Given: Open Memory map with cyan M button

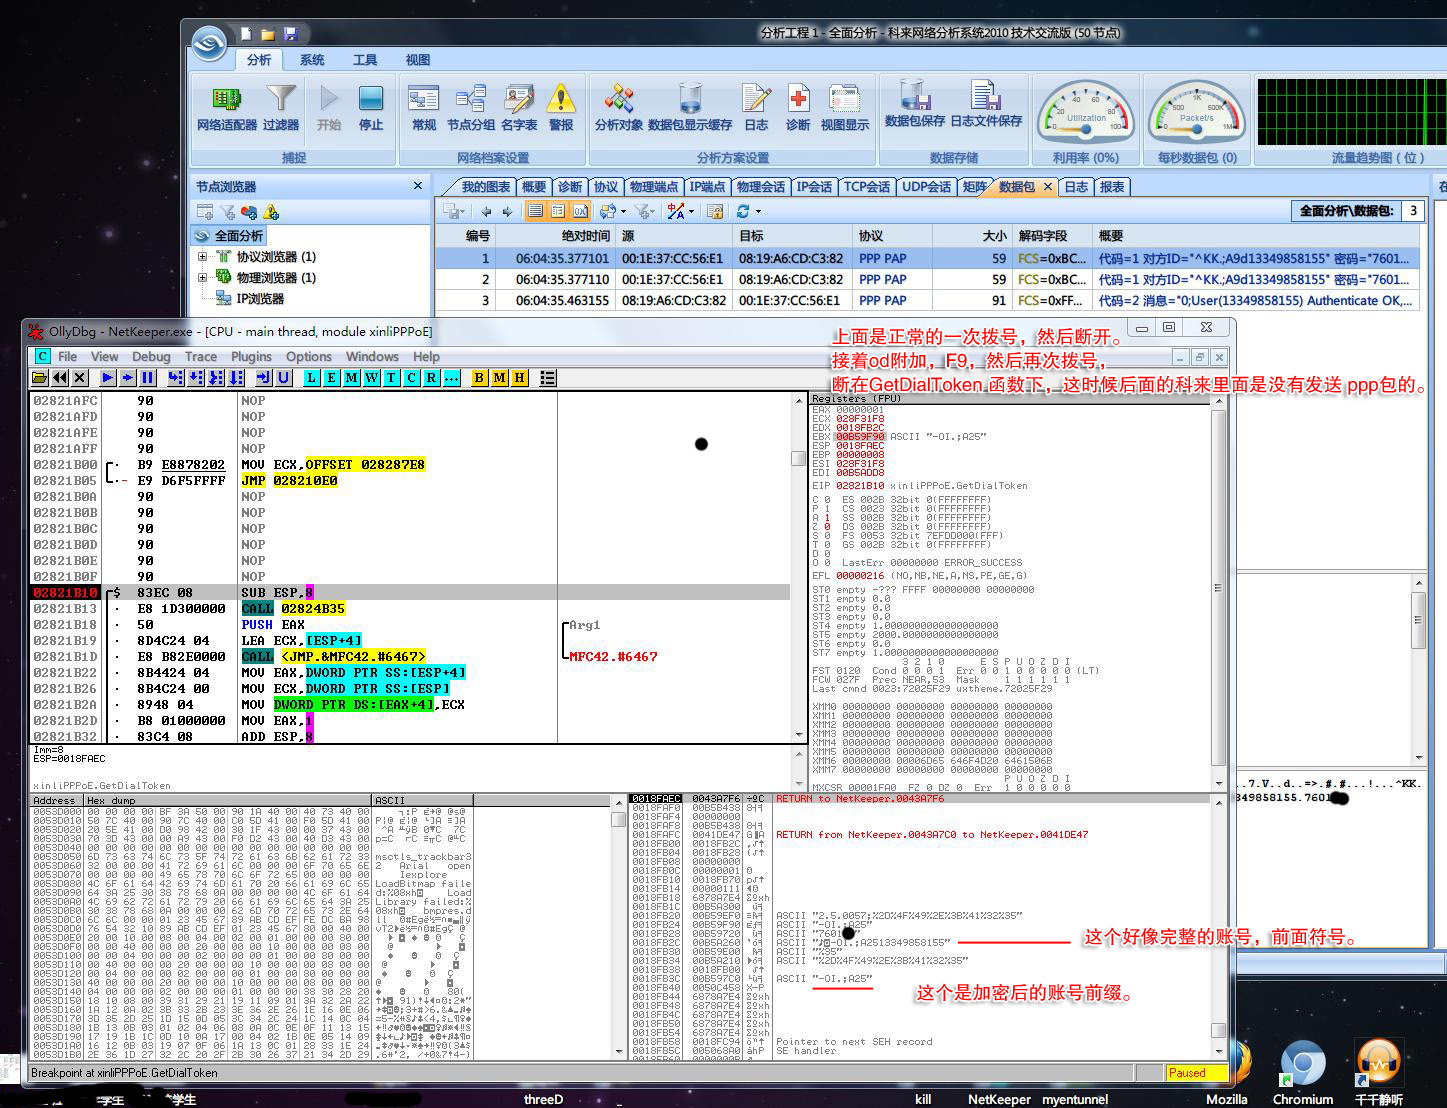Looking at the screenshot, I should (x=351, y=378).
